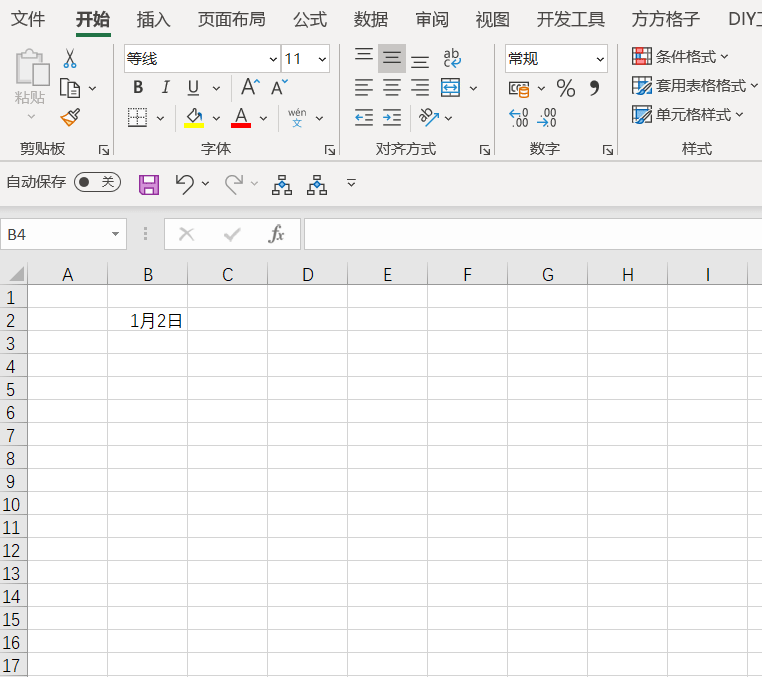Increase font size with larger A

[x=250, y=87]
